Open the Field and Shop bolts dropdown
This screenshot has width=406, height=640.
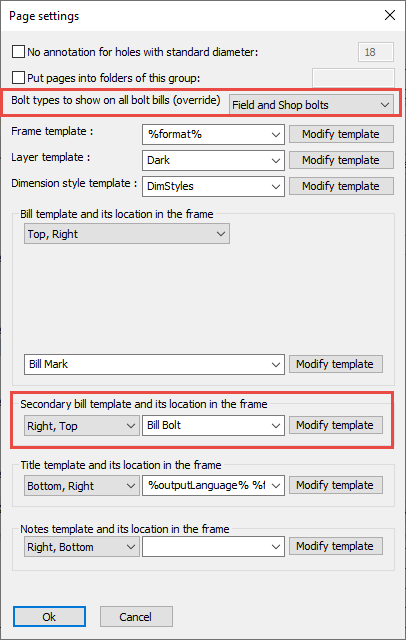point(311,105)
